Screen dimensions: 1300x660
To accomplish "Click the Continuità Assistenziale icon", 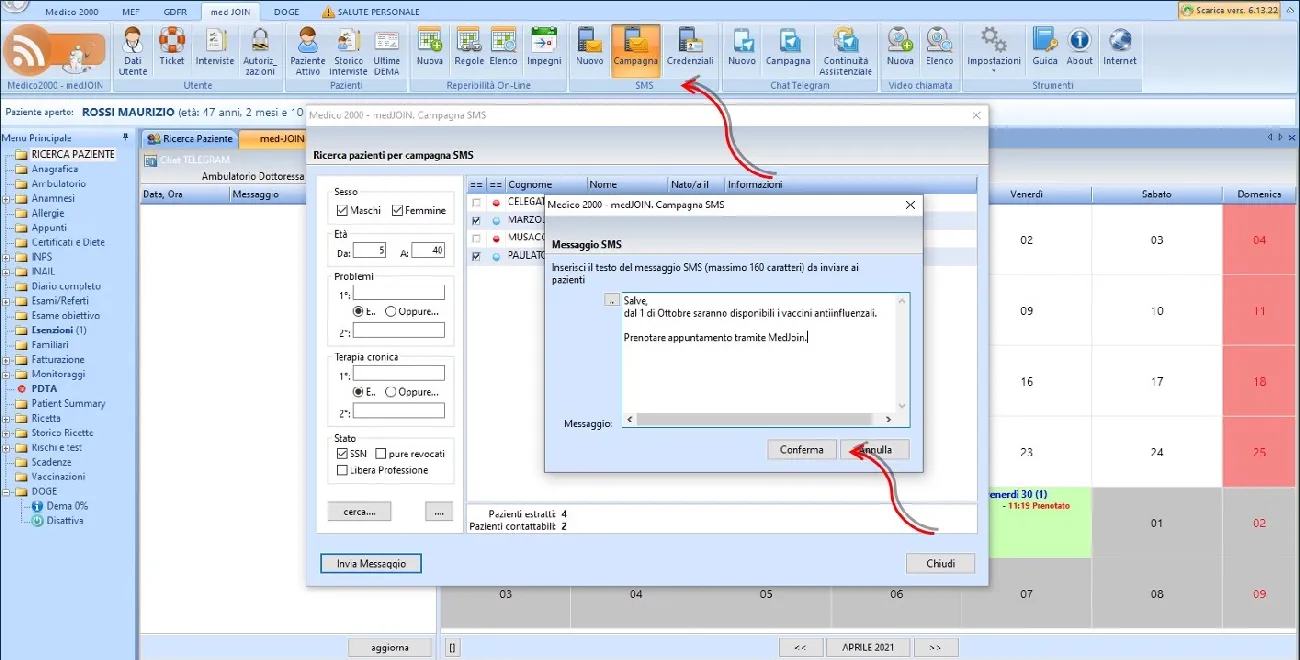I will pyautogui.click(x=846, y=49).
